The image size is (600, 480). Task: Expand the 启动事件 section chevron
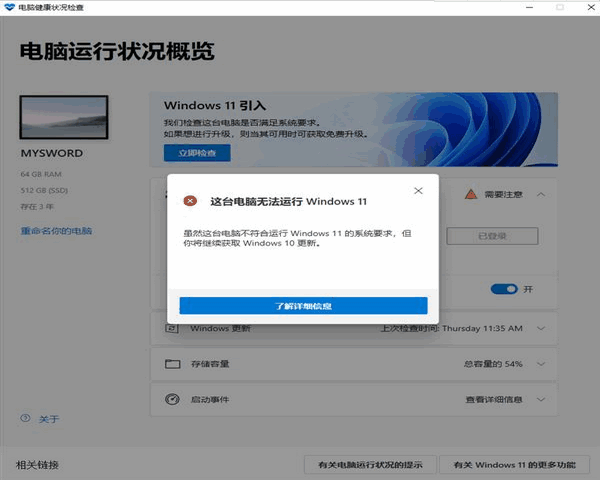541,399
